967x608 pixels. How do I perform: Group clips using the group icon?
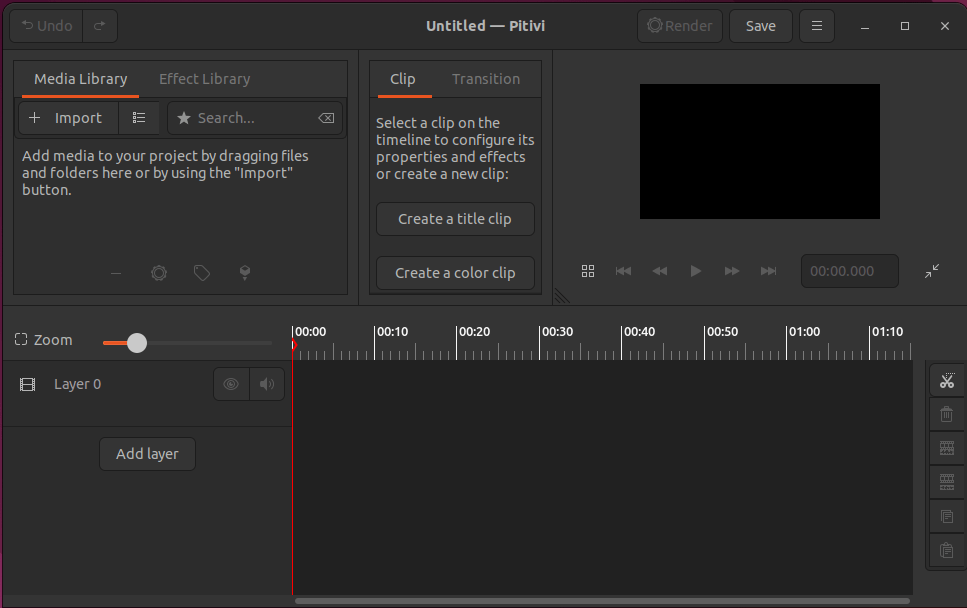(x=947, y=448)
